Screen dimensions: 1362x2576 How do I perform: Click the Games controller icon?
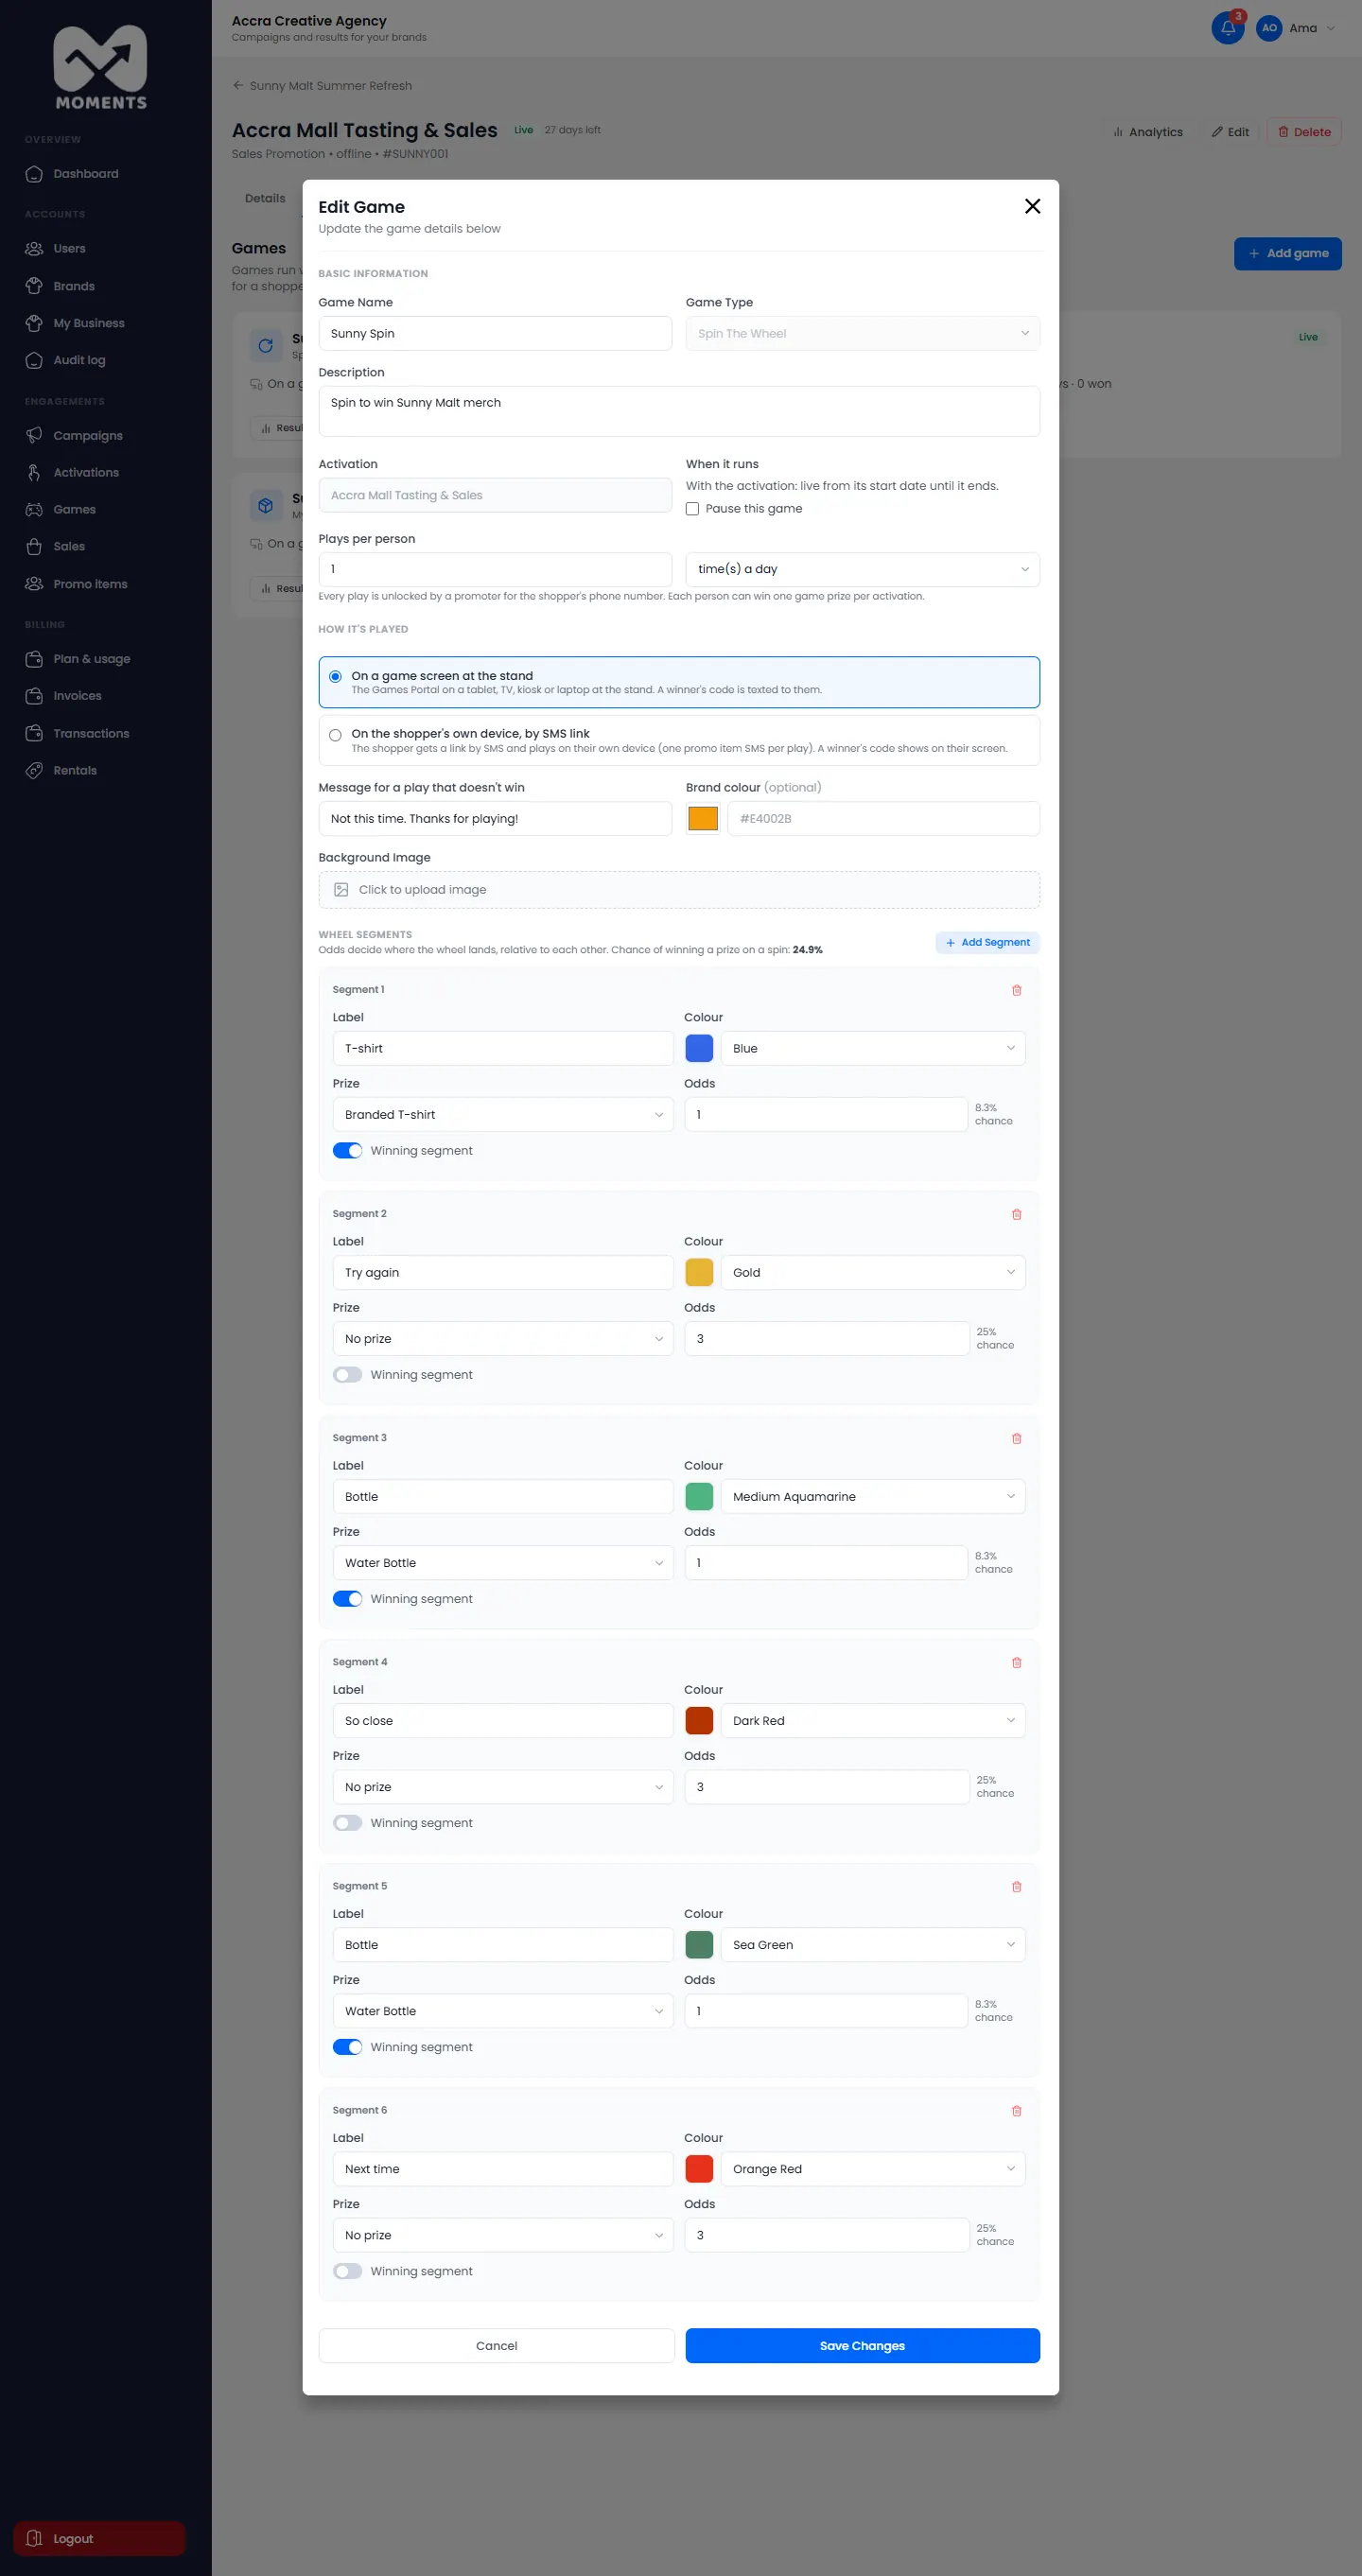coord(34,509)
